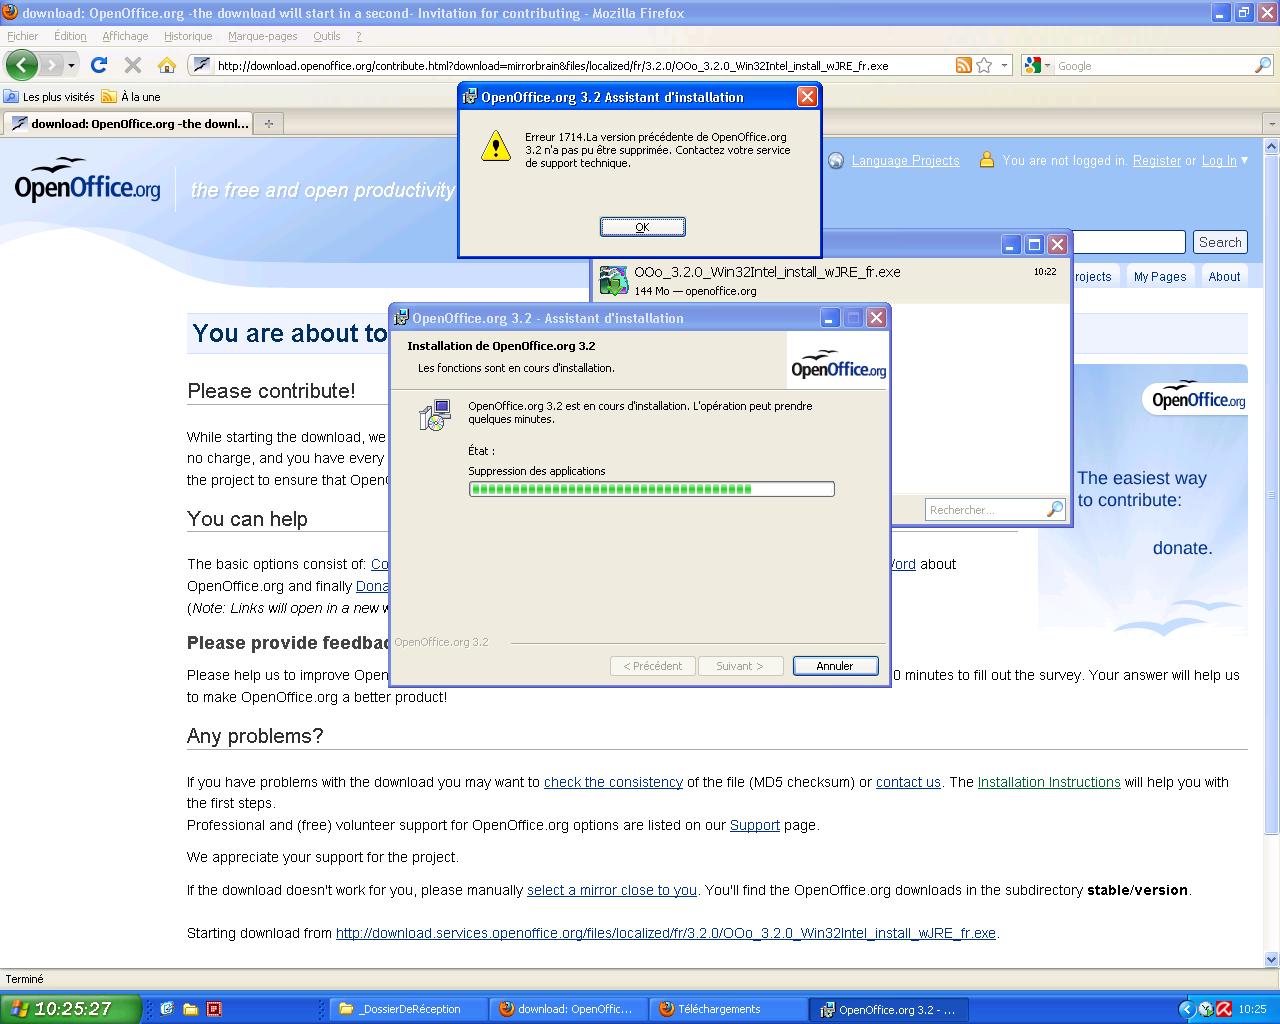Open the About tab on the website

coord(1224,277)
